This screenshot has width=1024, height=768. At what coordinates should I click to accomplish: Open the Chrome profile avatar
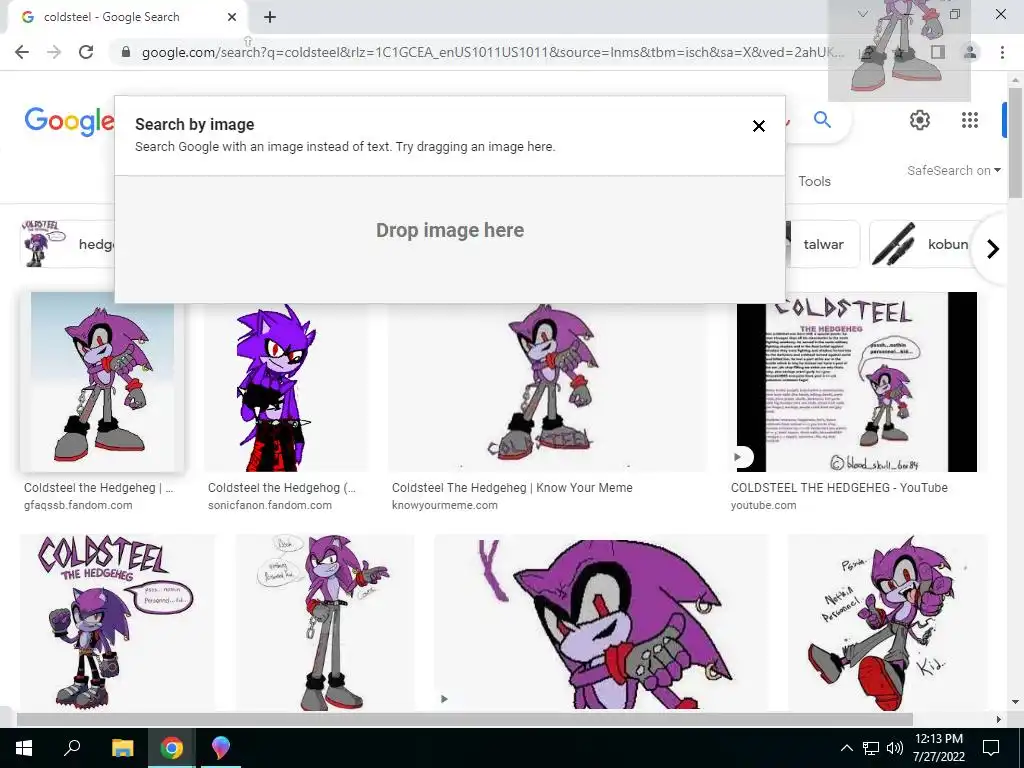point(970,52)
